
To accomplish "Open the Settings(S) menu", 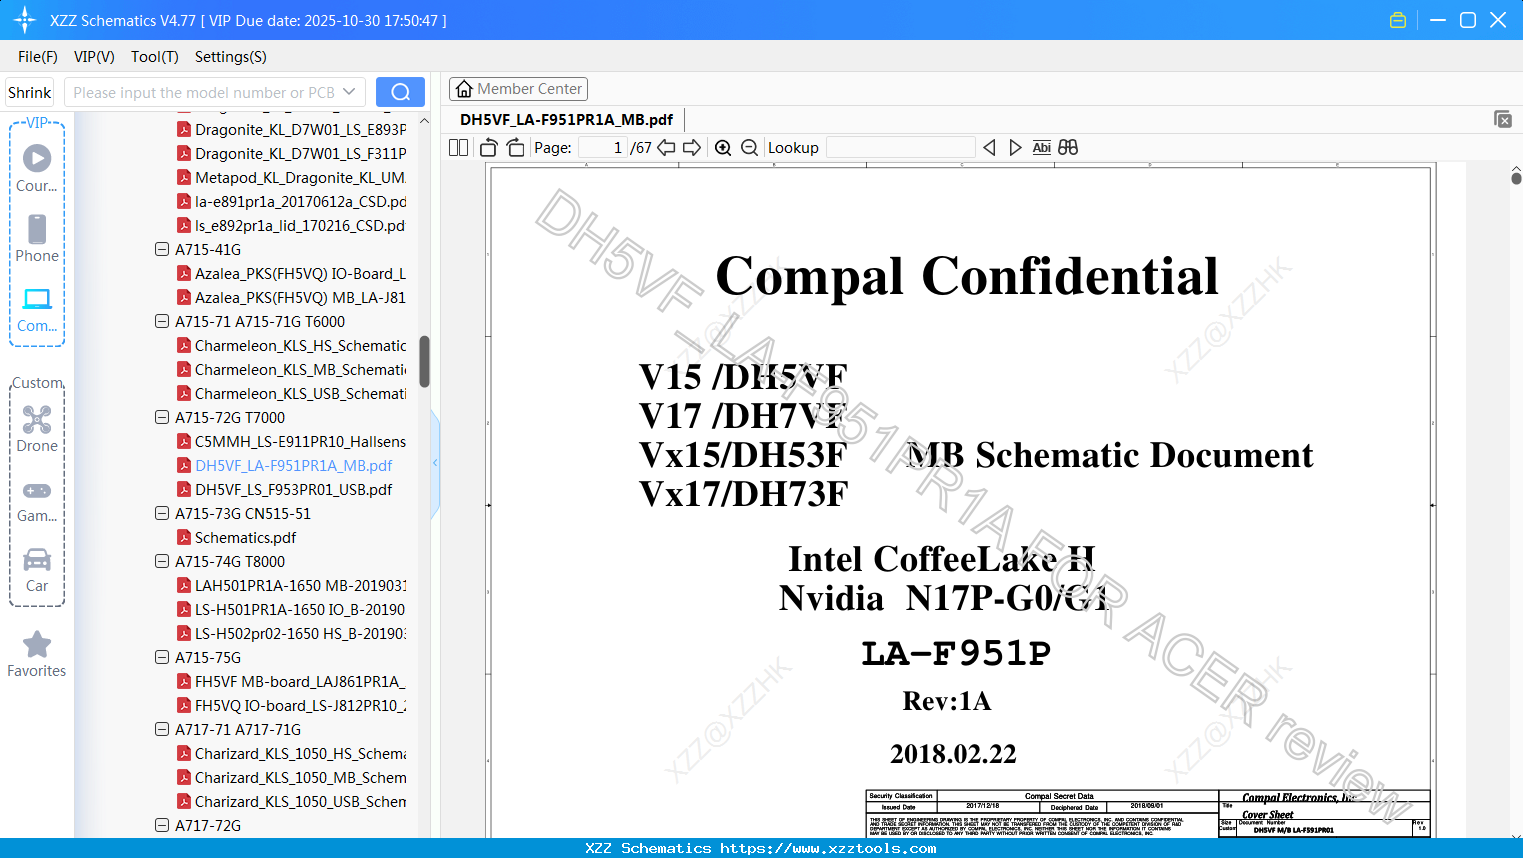I will tap(231, 57).
